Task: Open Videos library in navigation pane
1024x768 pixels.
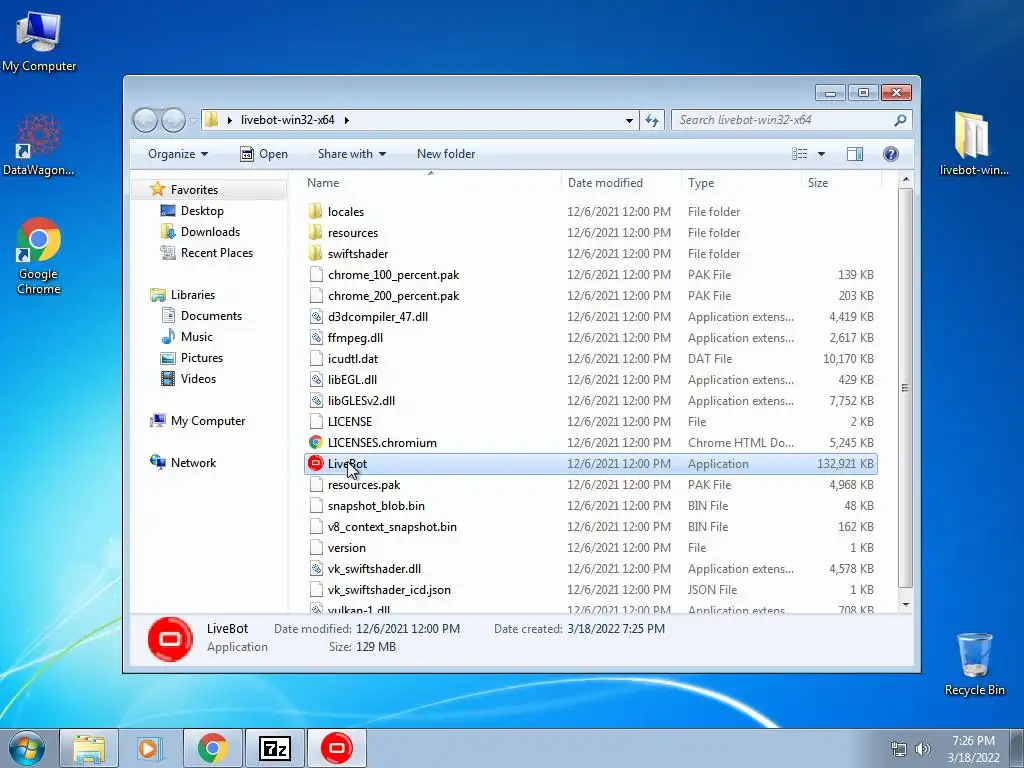Action: [x=198, y=378]
